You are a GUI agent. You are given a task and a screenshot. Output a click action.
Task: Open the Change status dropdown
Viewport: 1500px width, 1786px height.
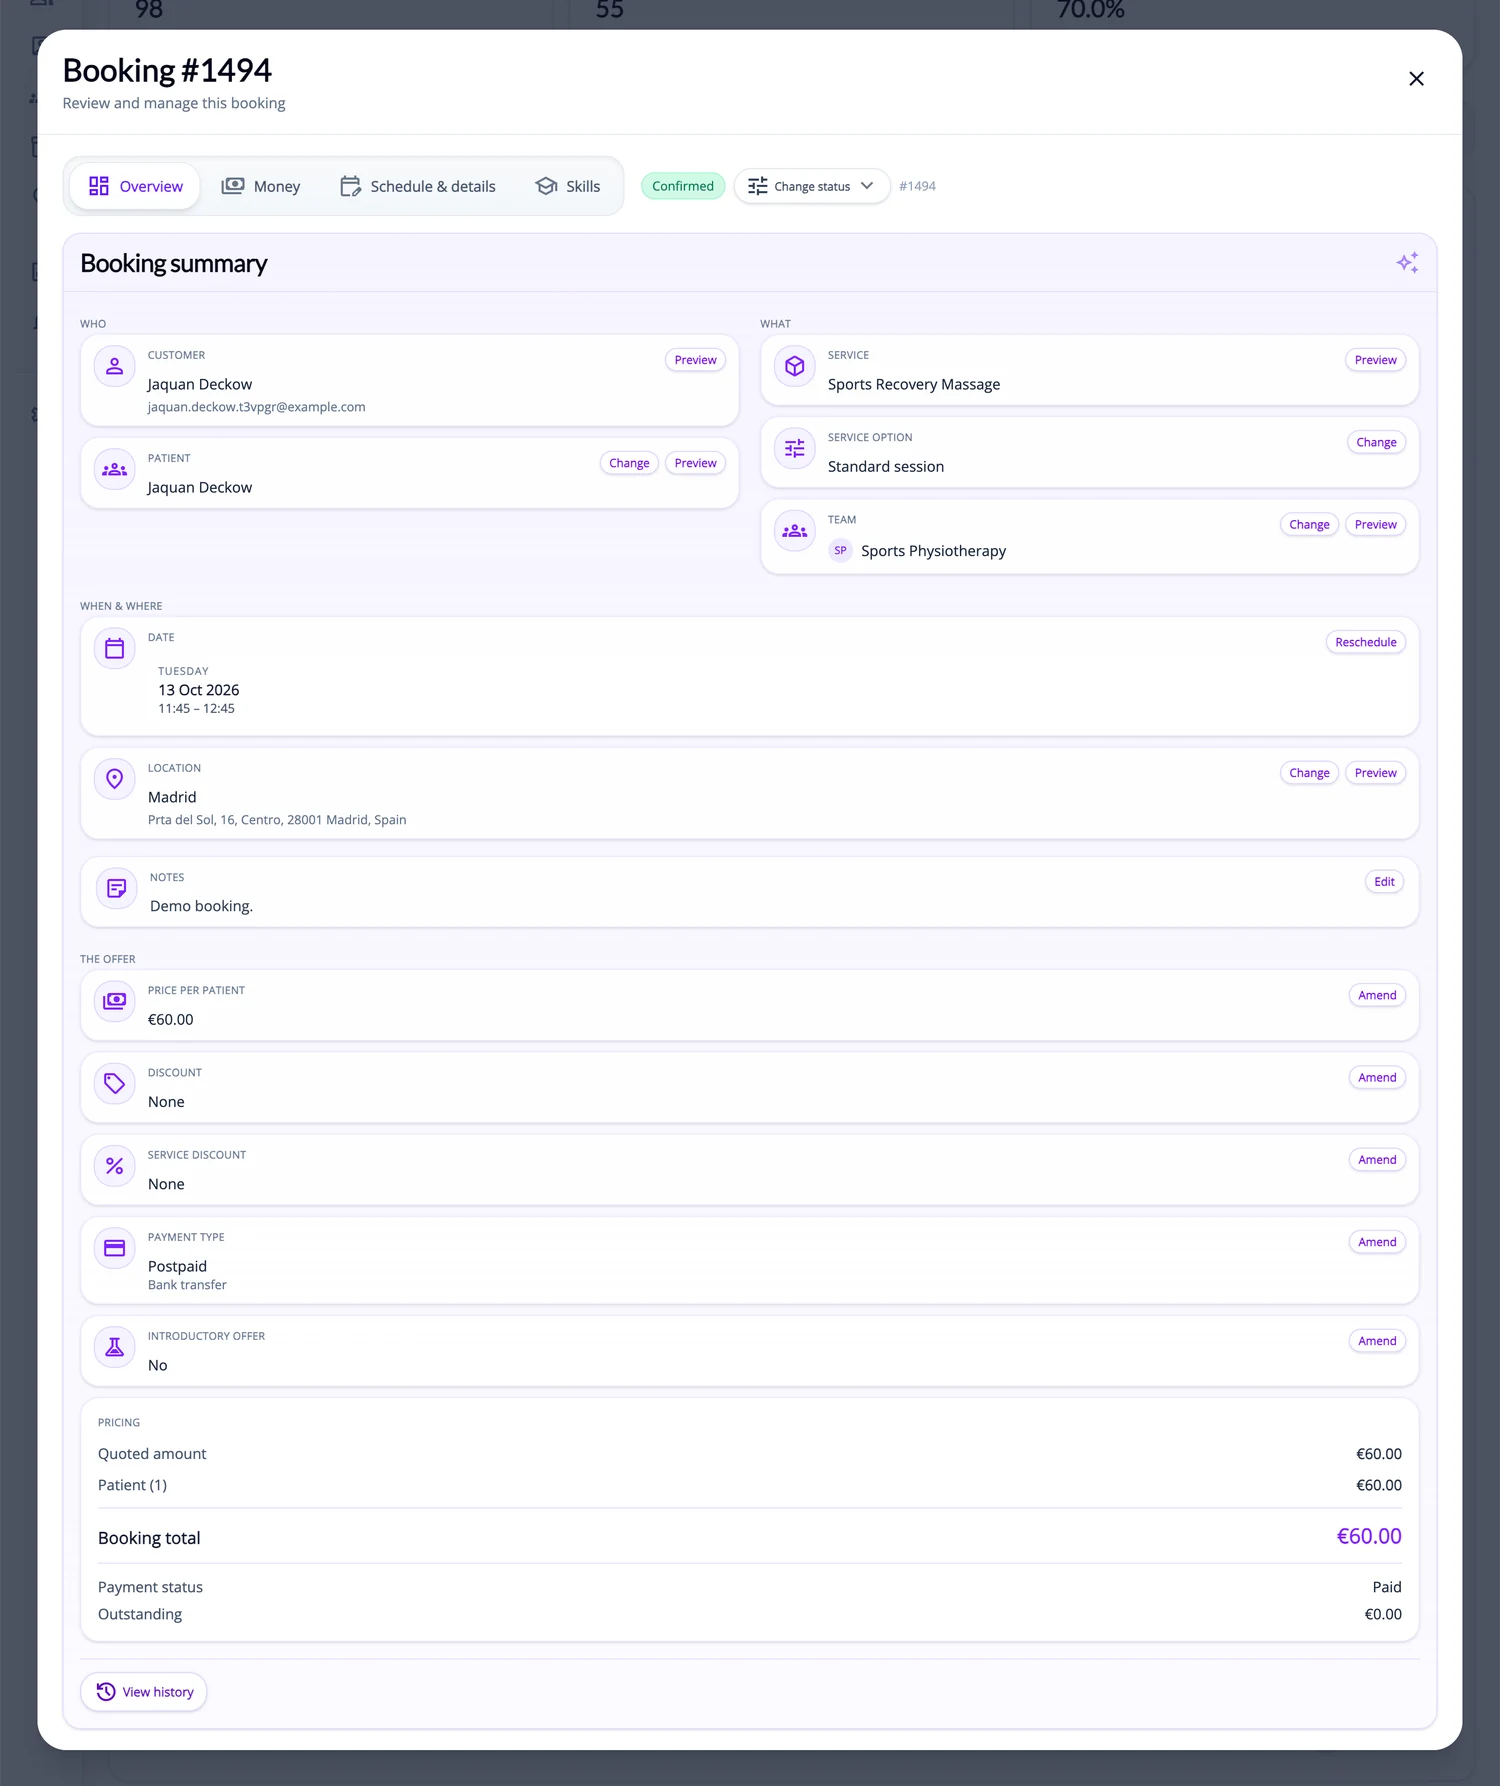pyautogui.click(x=812, y=186)
